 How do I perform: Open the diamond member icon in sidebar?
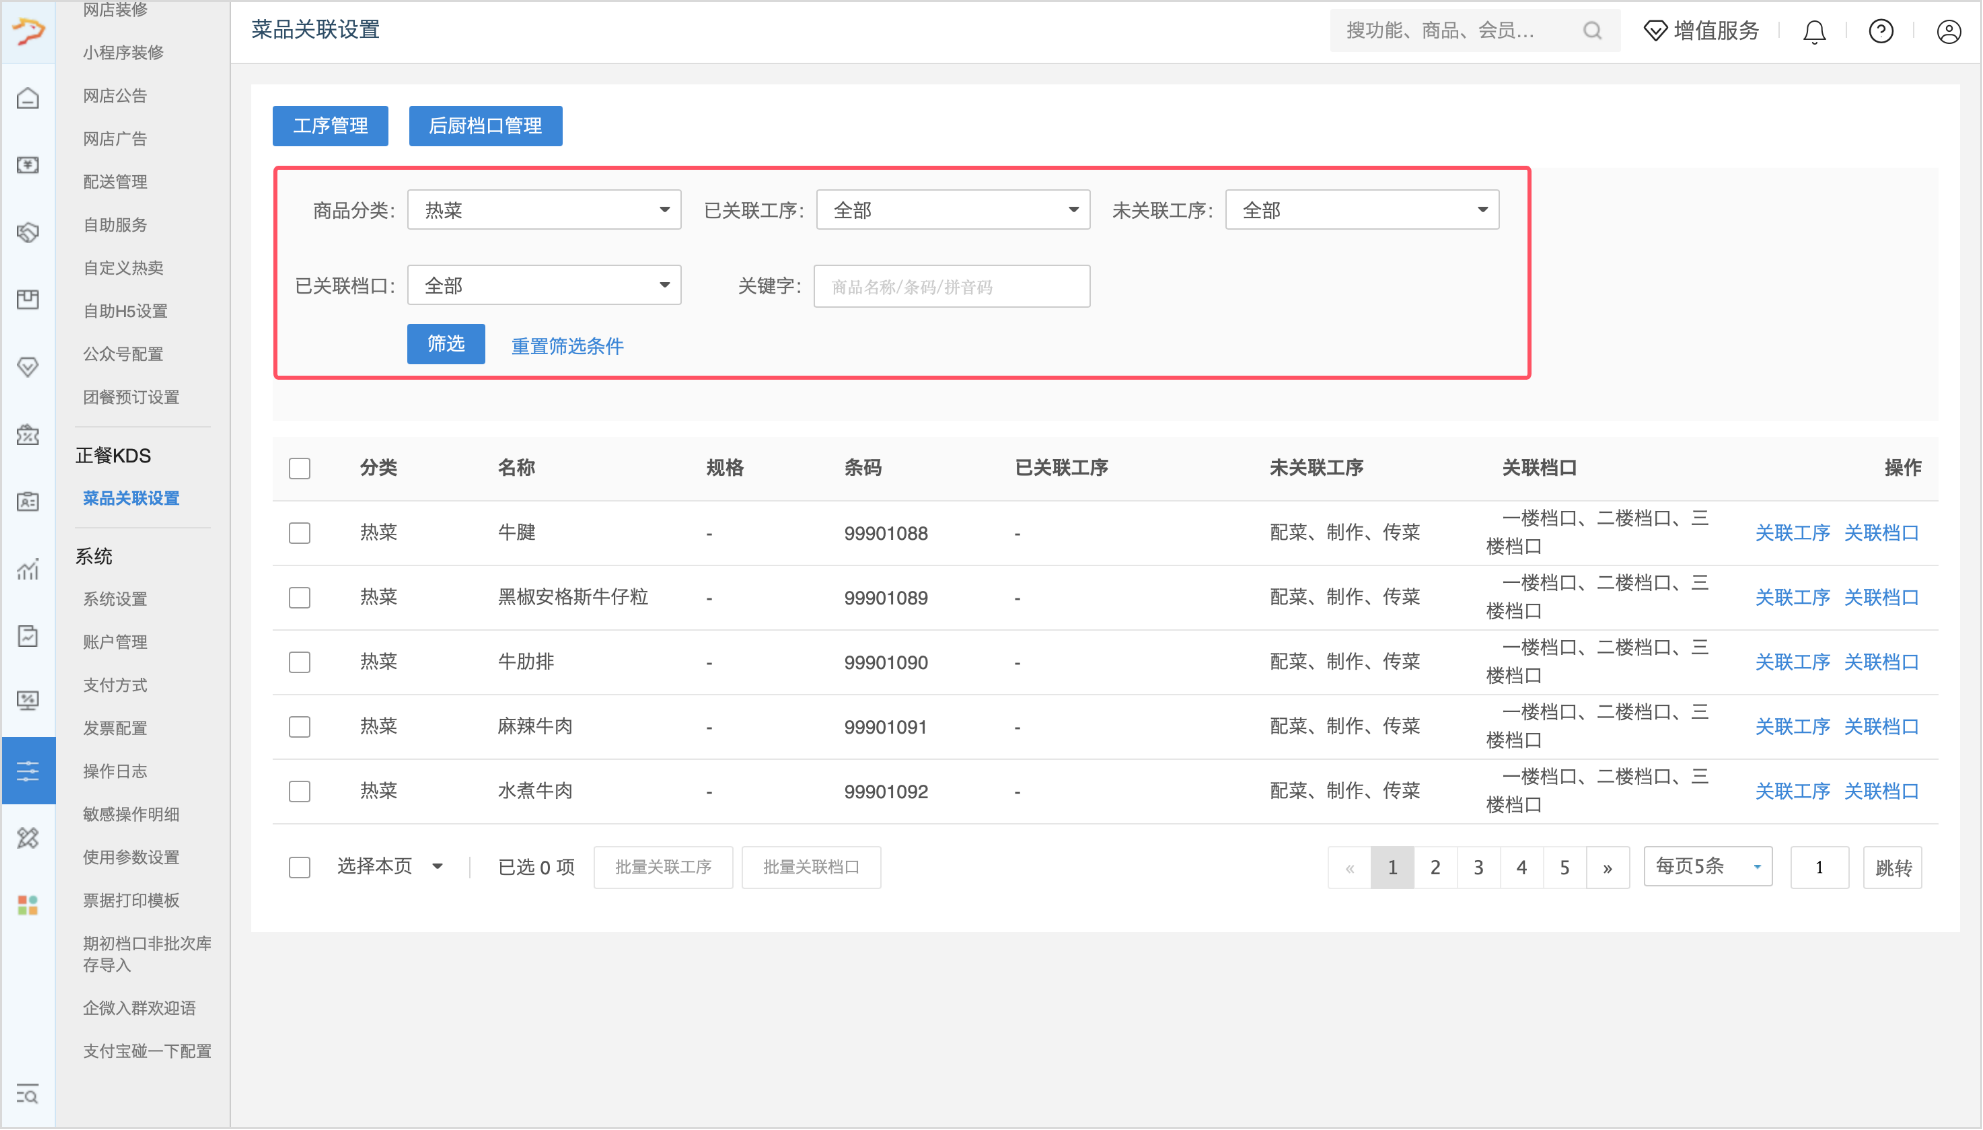click(x=28, y=367)
